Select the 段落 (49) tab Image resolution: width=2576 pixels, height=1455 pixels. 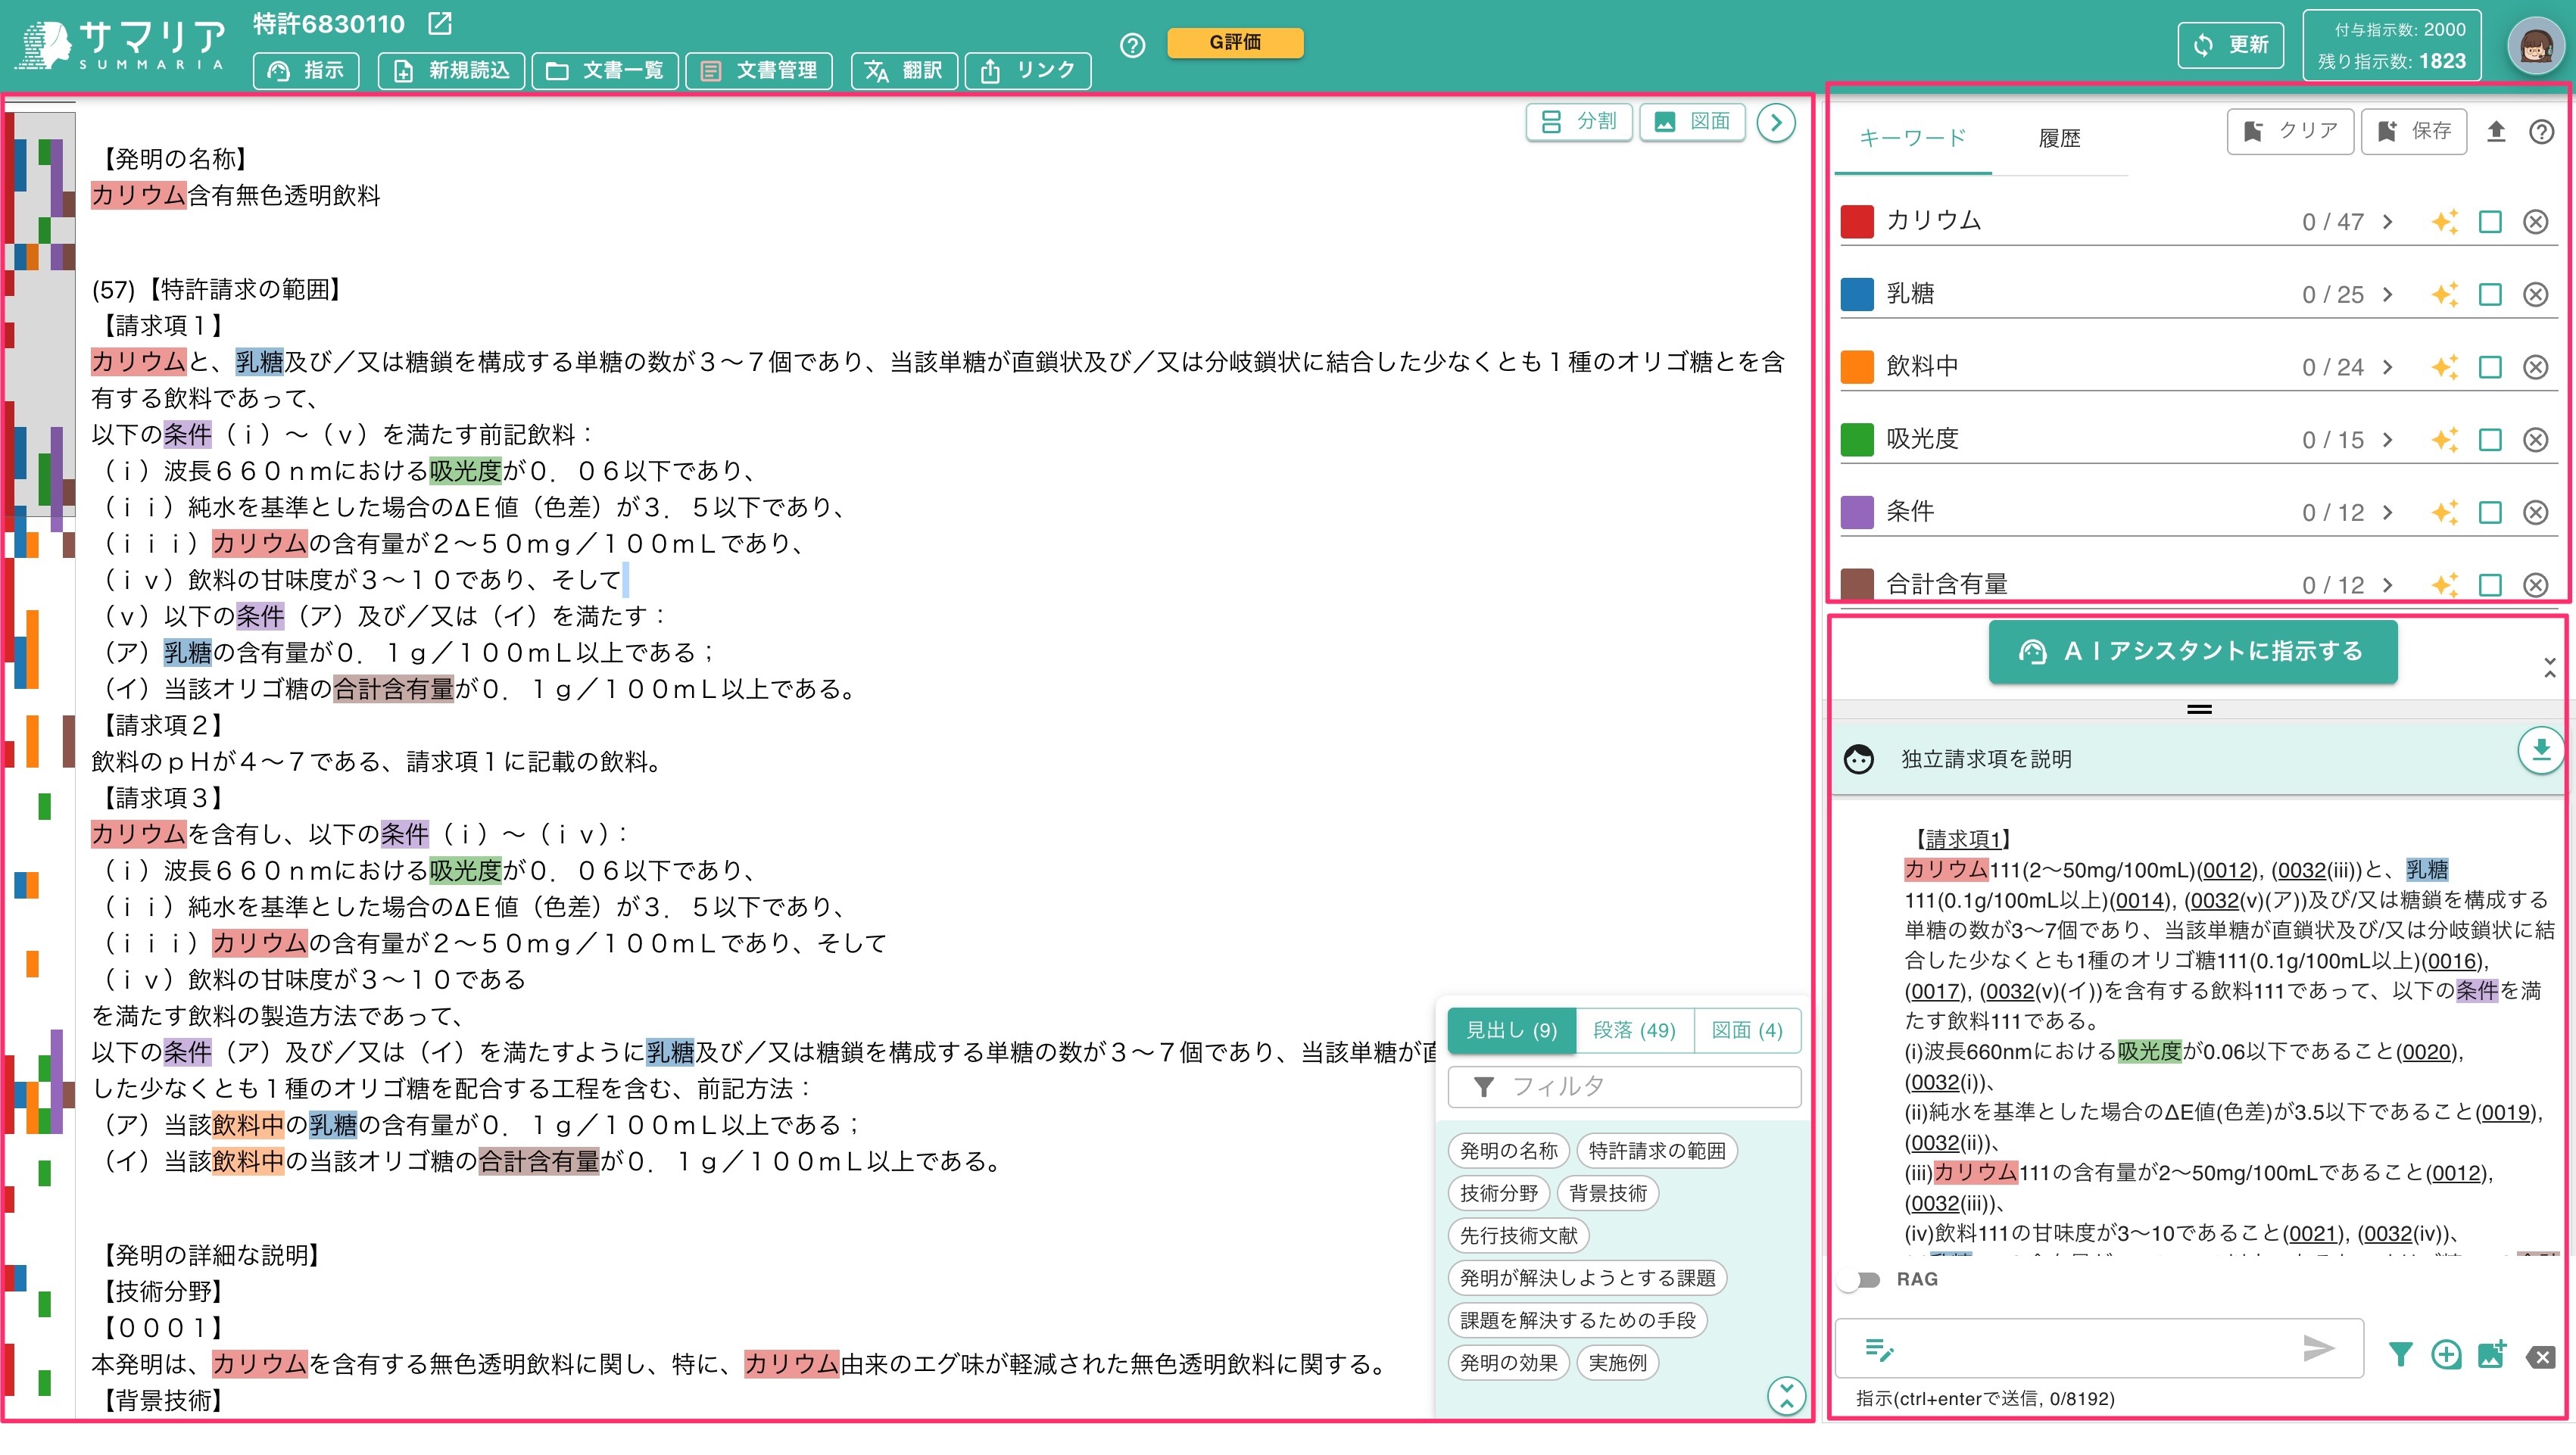coord(1634,1030)
